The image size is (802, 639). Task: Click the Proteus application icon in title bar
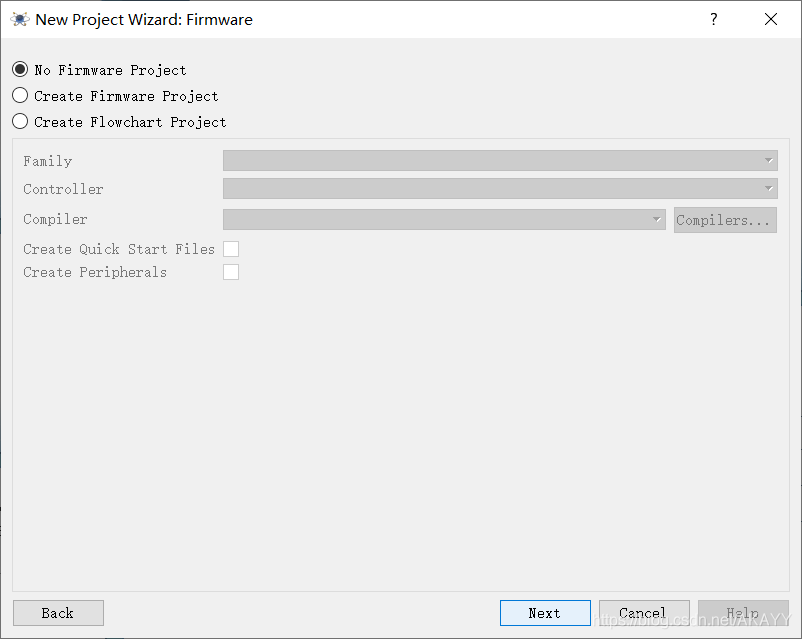[20, 19]
